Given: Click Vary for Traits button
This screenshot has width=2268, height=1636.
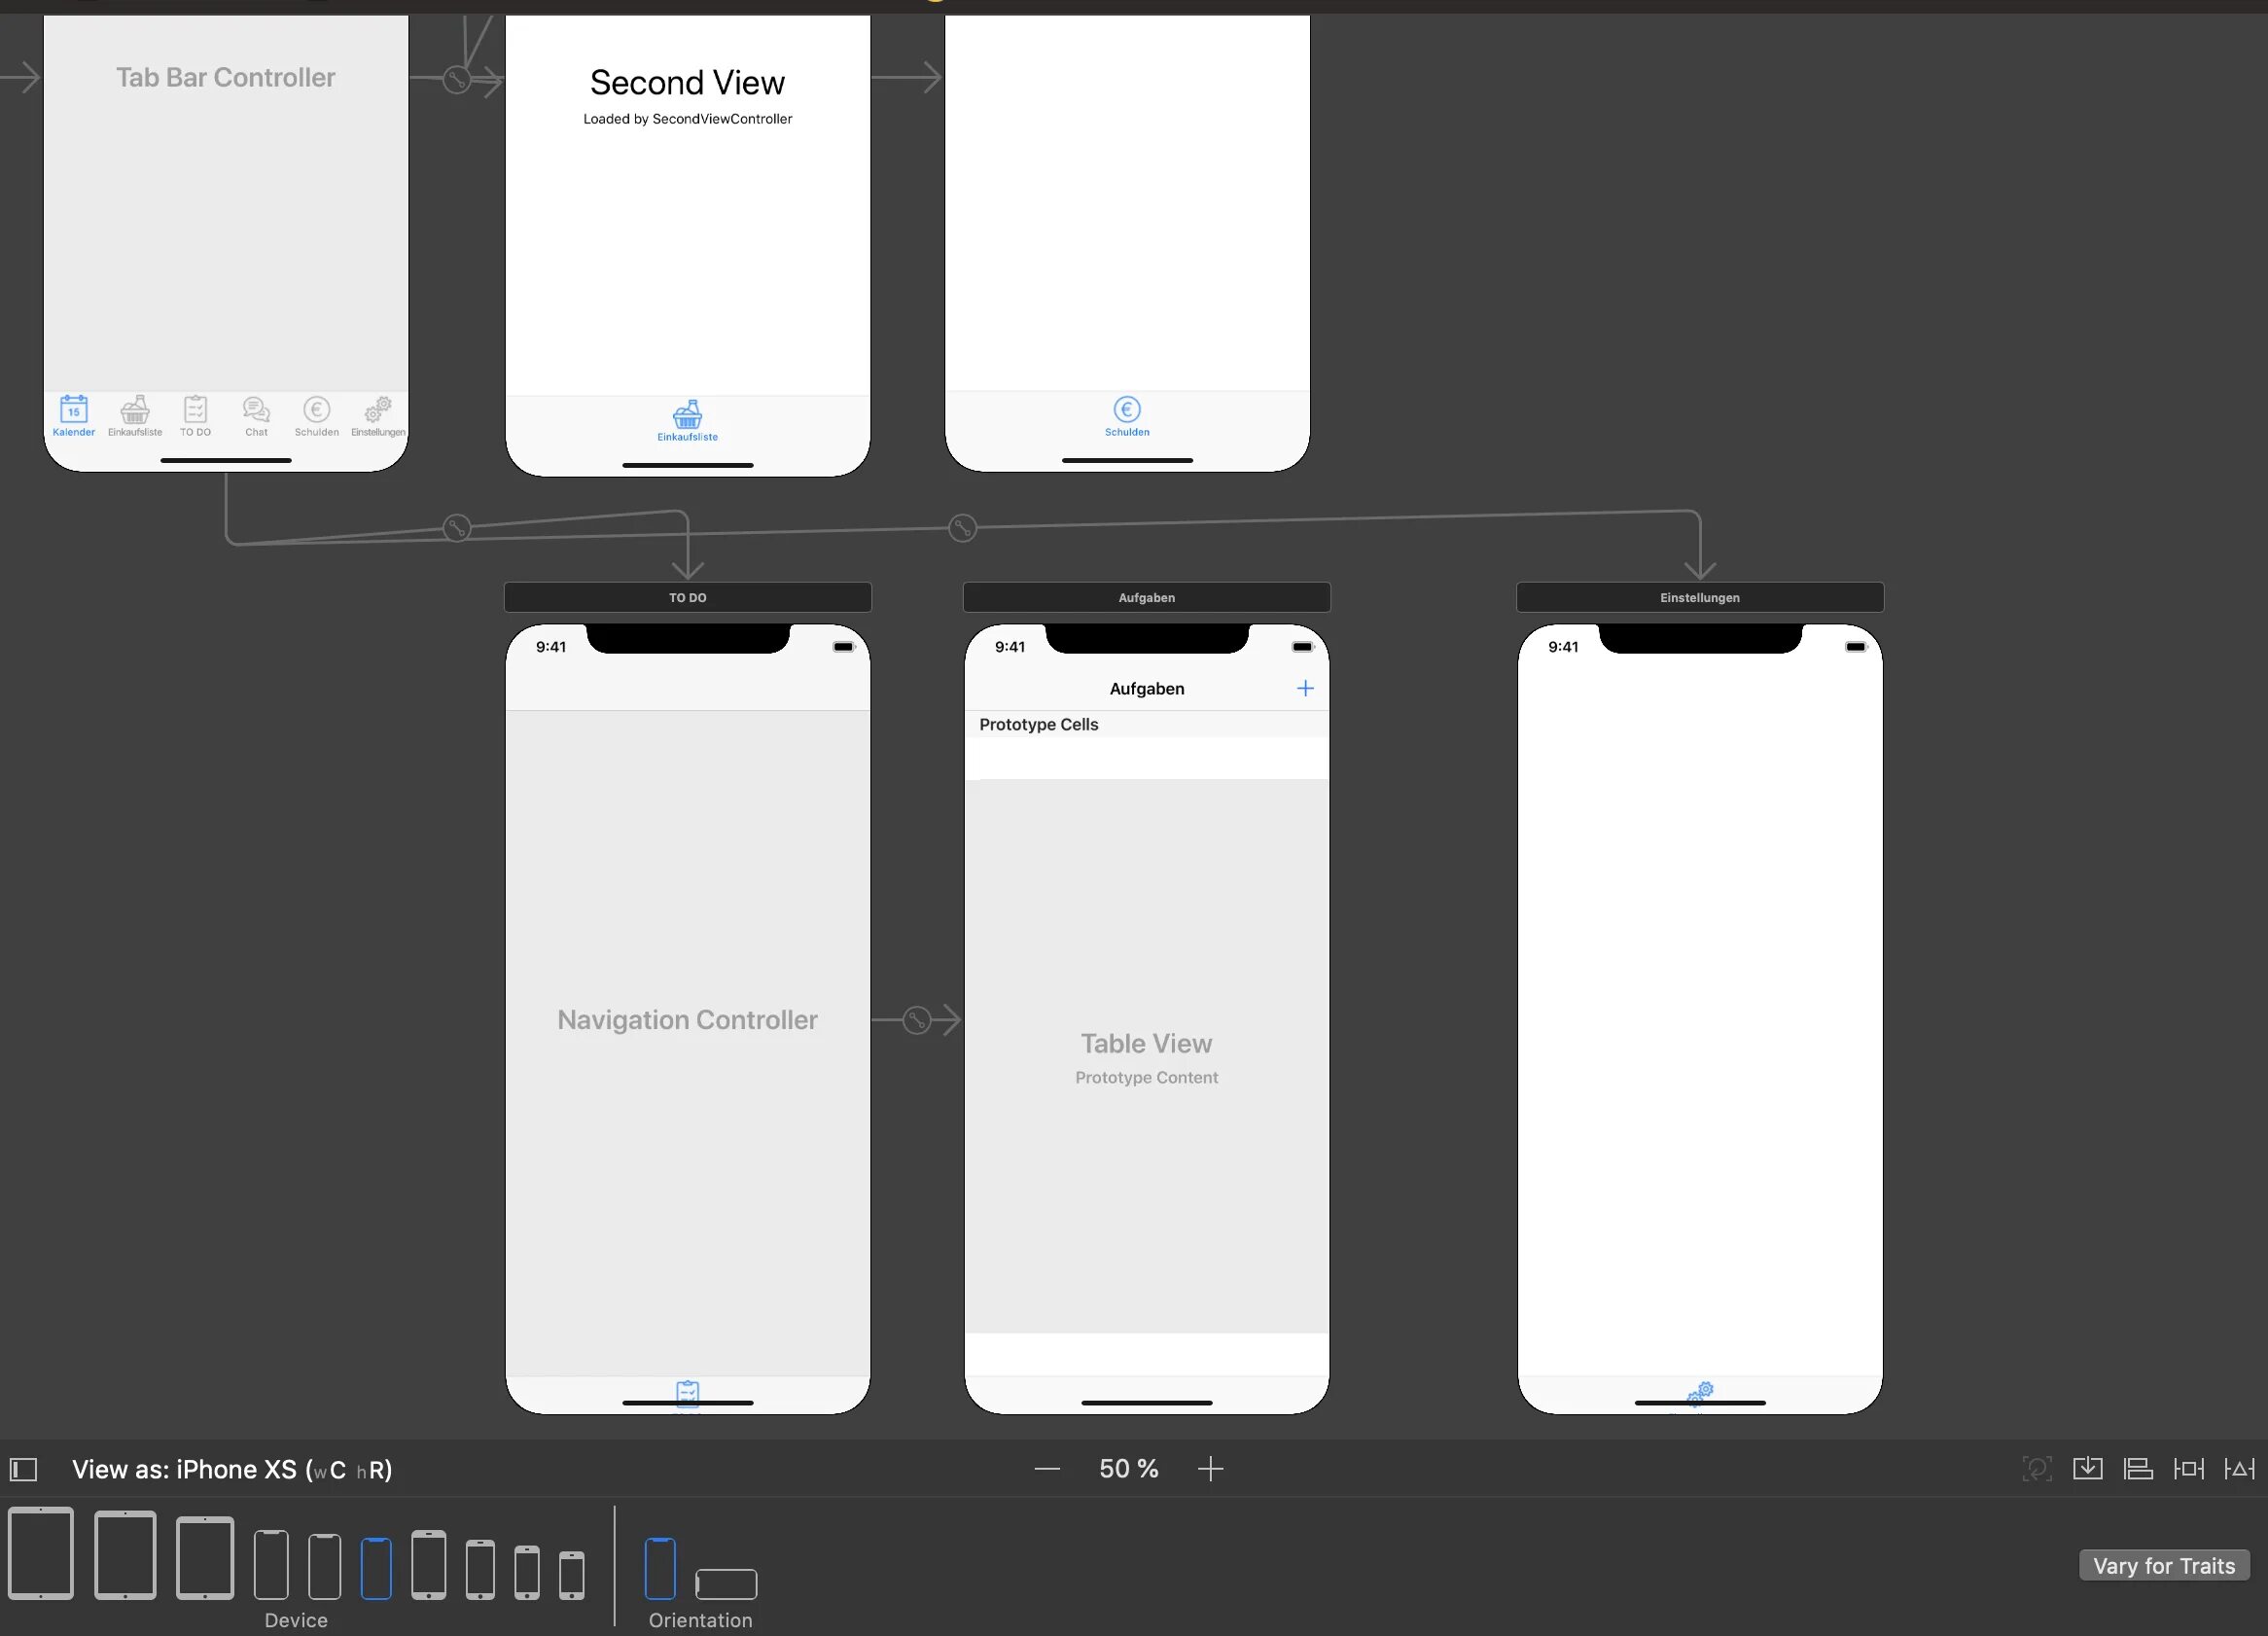Looking at the screenshot, I should click(2157, 1567).
